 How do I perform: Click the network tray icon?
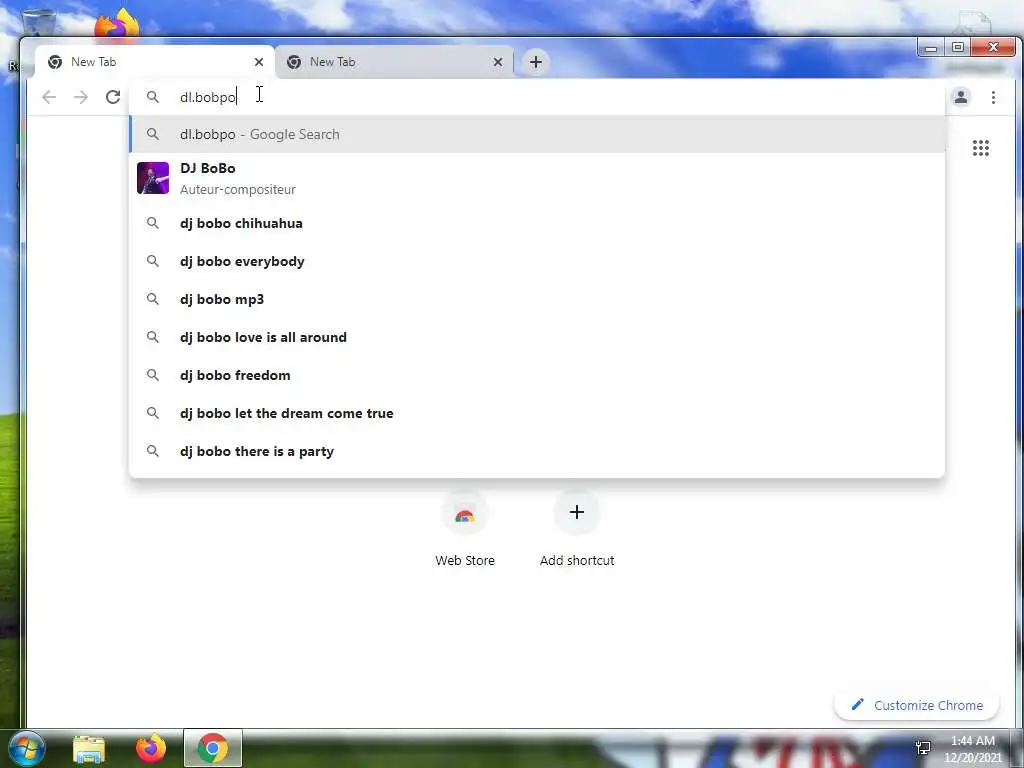coord(923,748)
